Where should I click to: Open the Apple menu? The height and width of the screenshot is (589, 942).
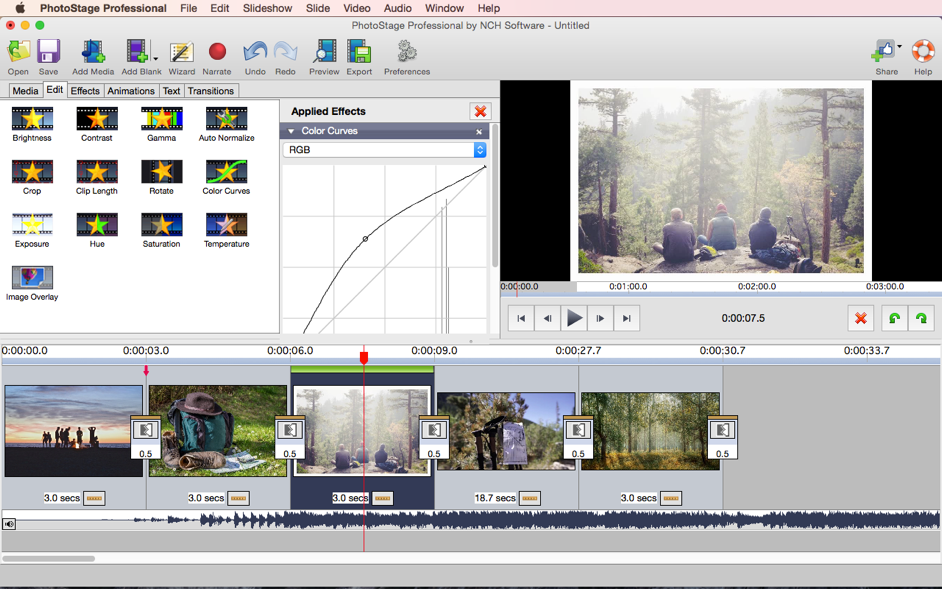(x=20, y=8)
